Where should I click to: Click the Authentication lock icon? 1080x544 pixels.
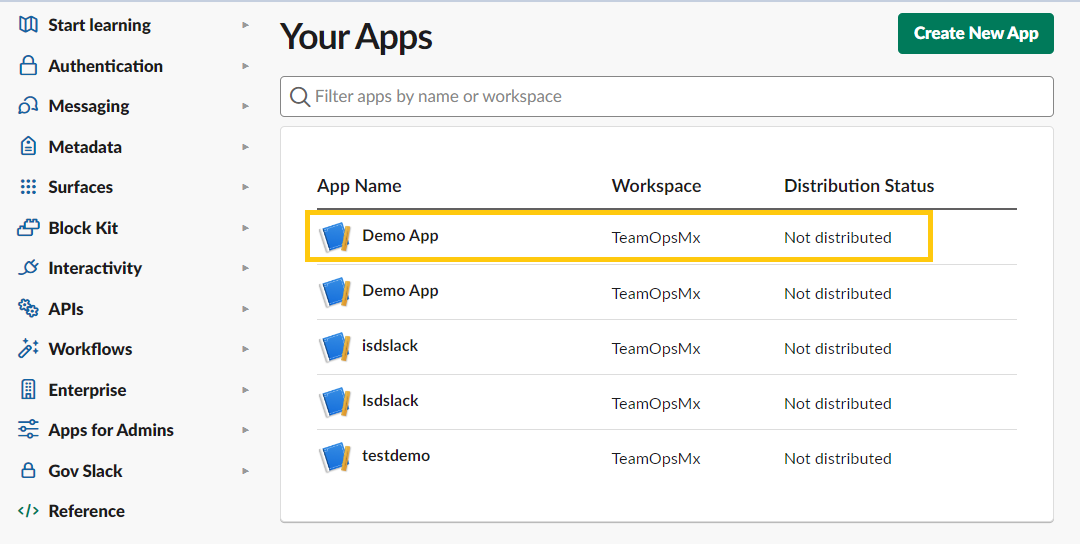[28, 66]
